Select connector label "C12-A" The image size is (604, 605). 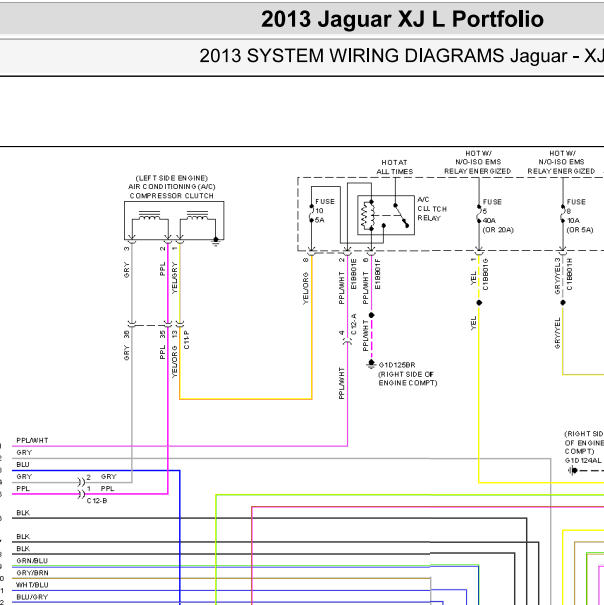354,324
